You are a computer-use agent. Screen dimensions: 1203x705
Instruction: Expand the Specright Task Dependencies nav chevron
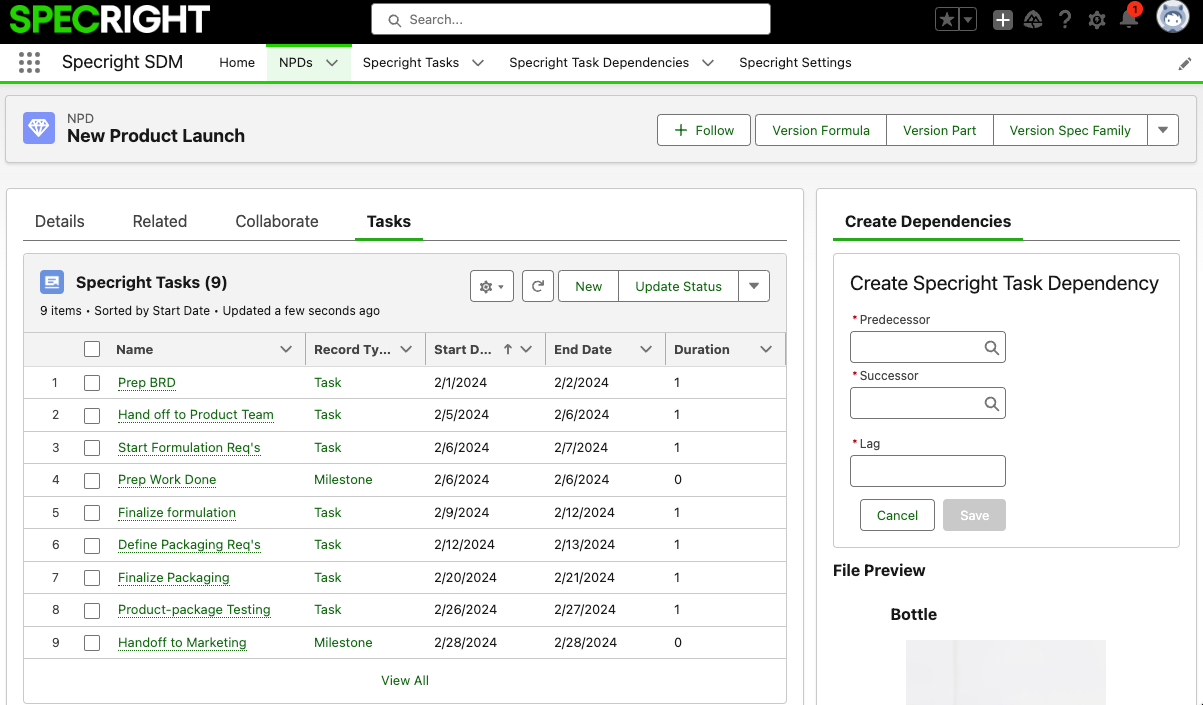point(708,62)
